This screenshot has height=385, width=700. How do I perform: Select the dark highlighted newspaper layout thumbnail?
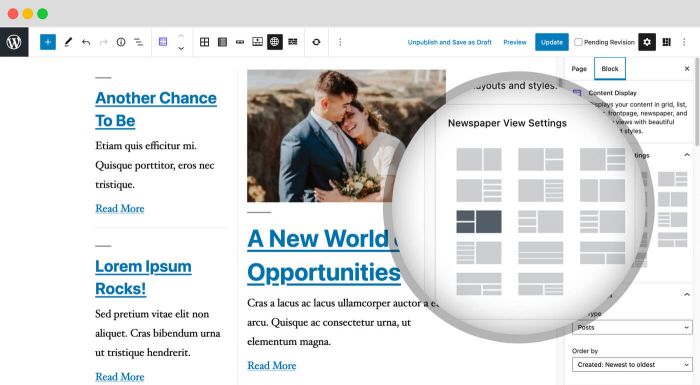[x=479, y=222]
